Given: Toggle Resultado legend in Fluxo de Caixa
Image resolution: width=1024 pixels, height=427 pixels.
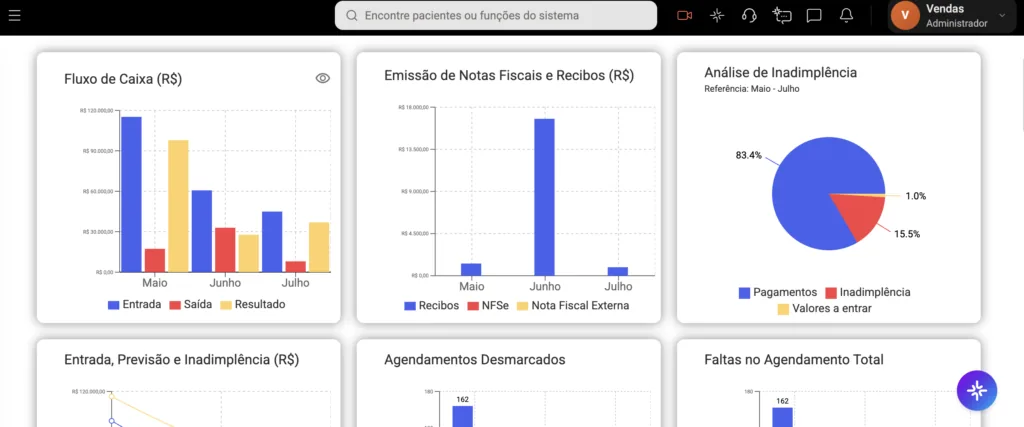Looking at the screenshot, I should (253, 304).
